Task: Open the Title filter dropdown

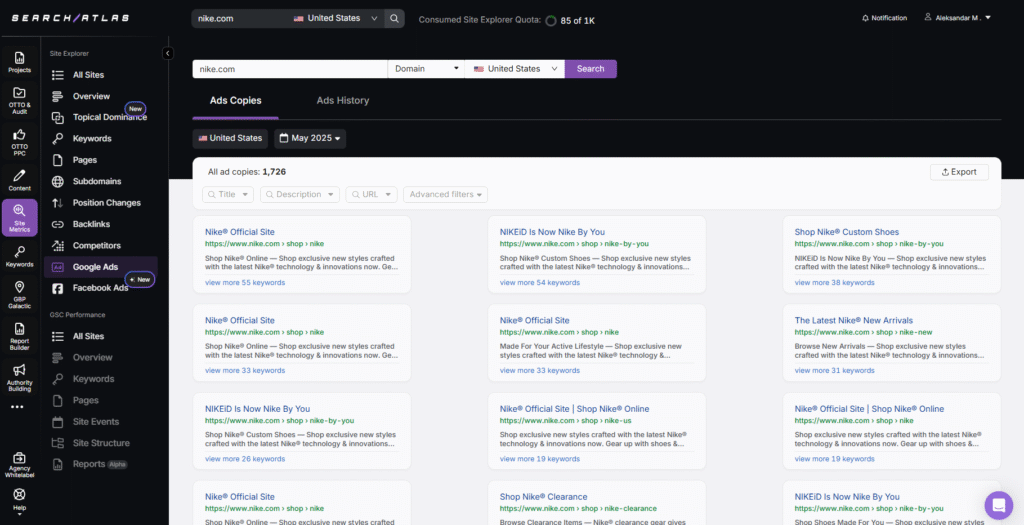Action: coord(227,195)
